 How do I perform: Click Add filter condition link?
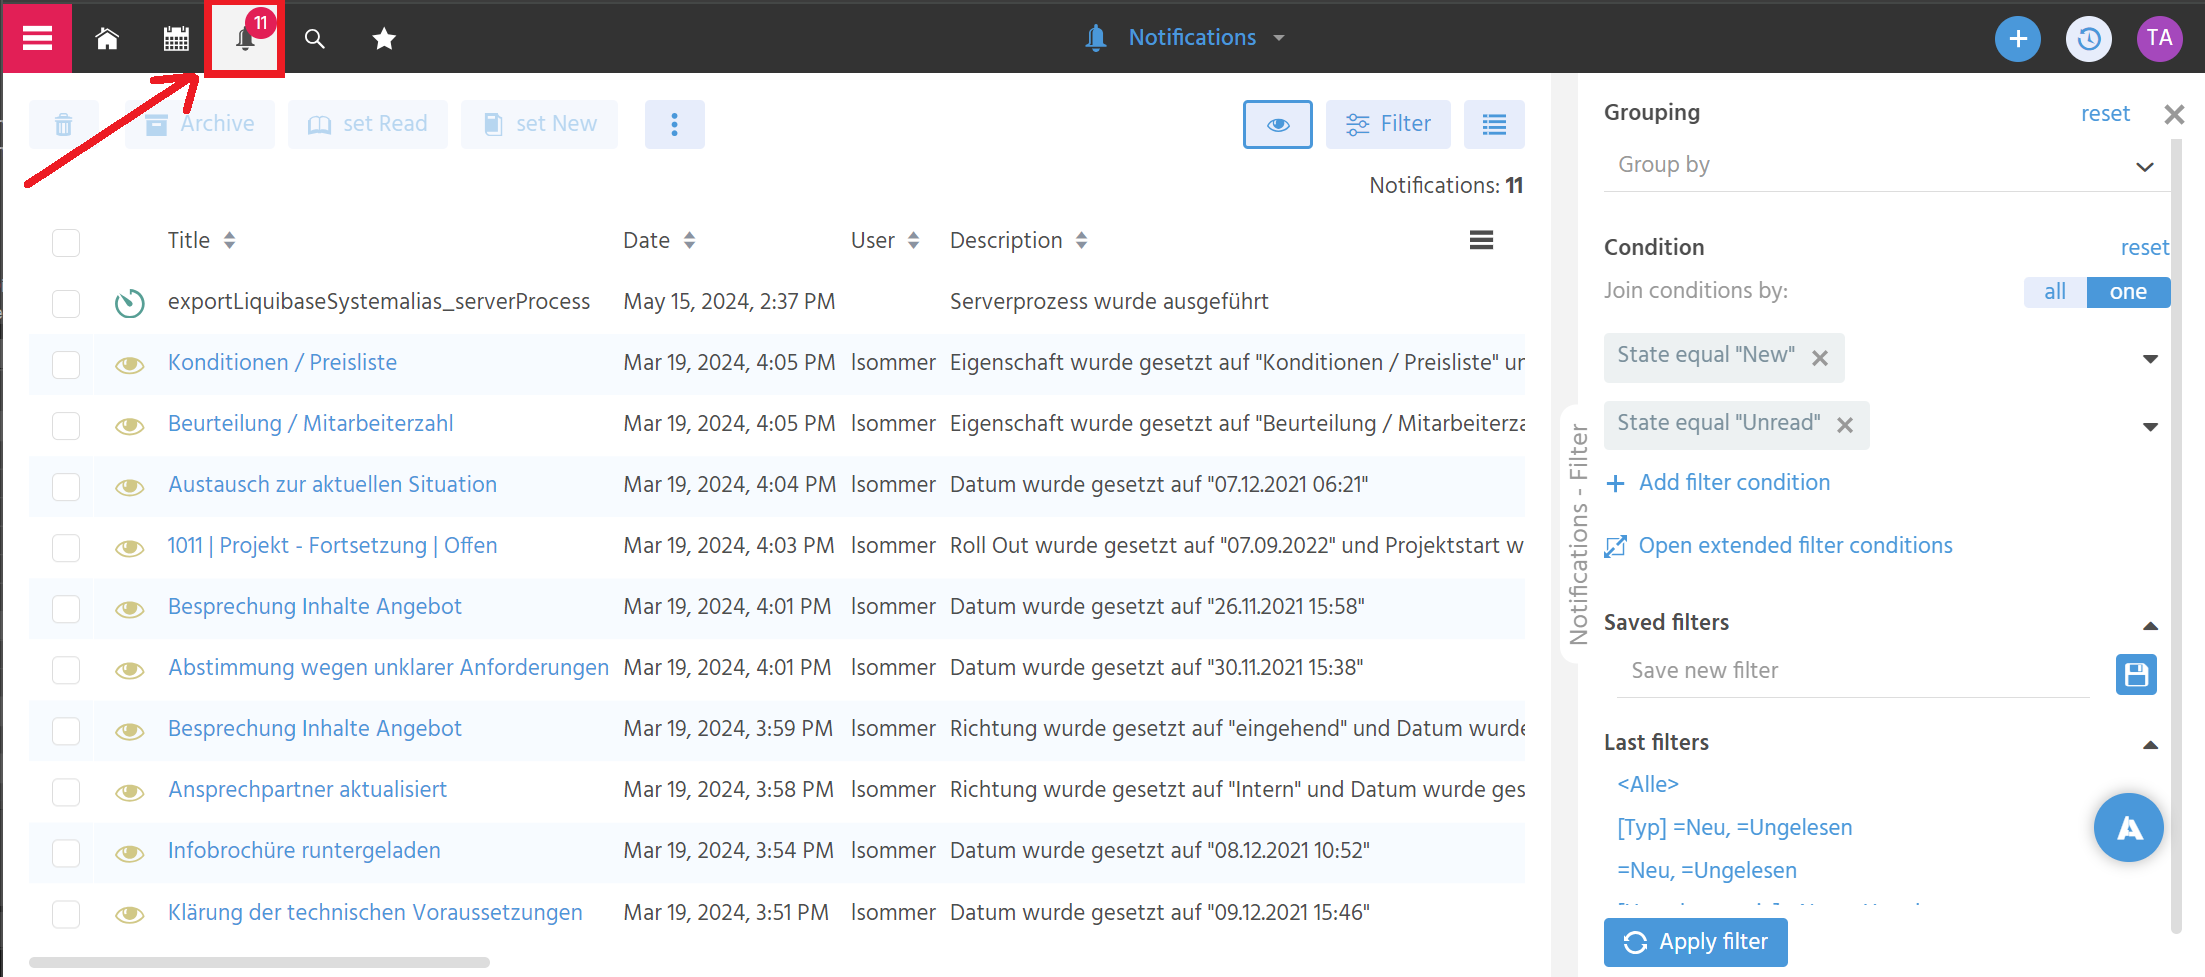1734,482
